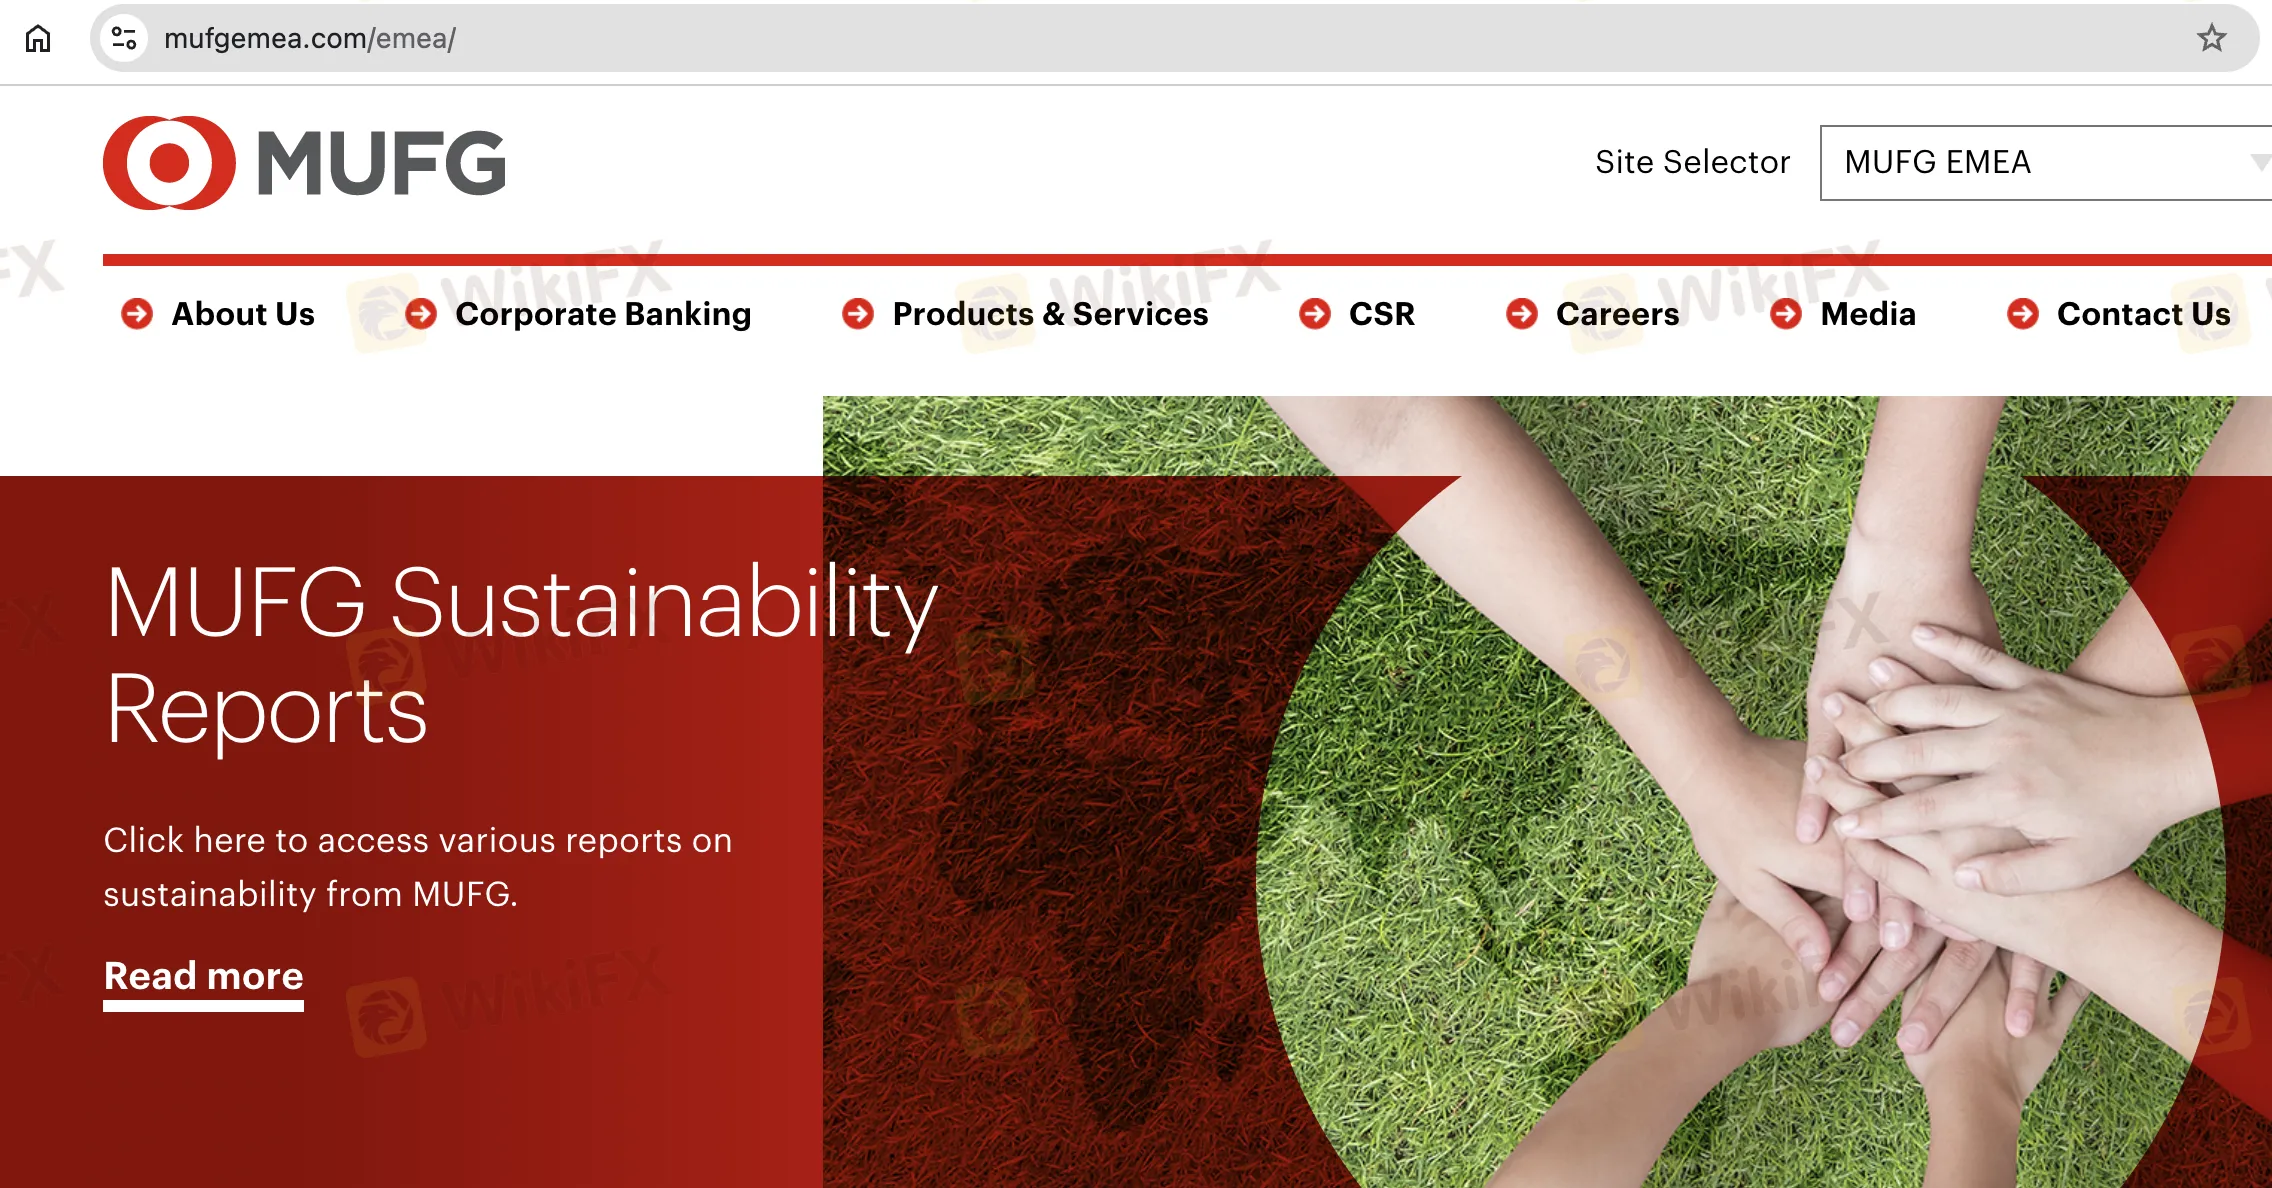Click the arrow icon beside Products & Services
Image resolution: width=2272 pixels, height=1188 pixels.
click(858, 314)
